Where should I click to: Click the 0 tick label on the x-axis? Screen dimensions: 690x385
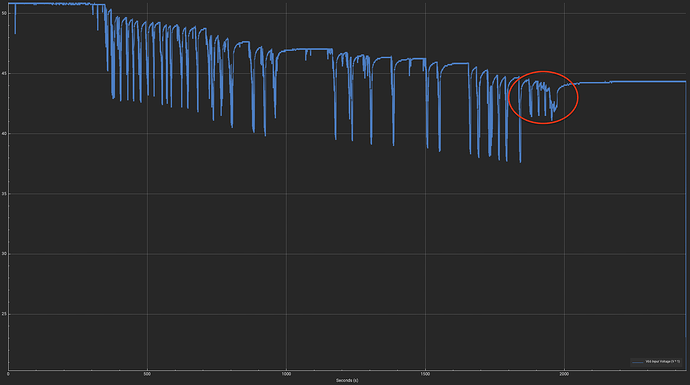tap(8, 374)
